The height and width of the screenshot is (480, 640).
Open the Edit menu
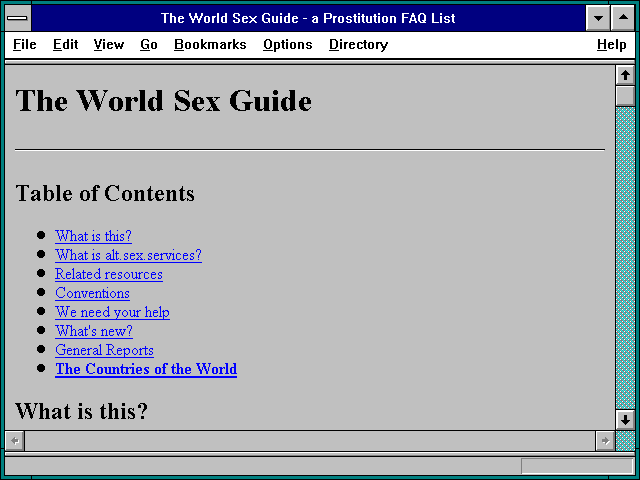(x=65, y=44)
